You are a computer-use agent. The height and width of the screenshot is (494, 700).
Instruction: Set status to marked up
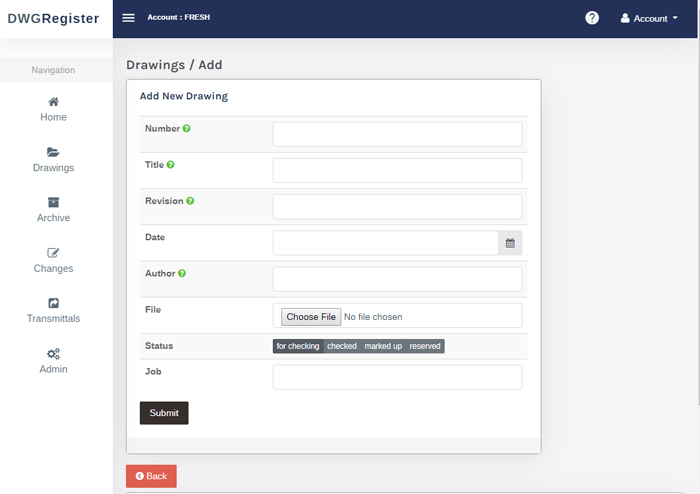pyautogui.click(x=383, y=346)
